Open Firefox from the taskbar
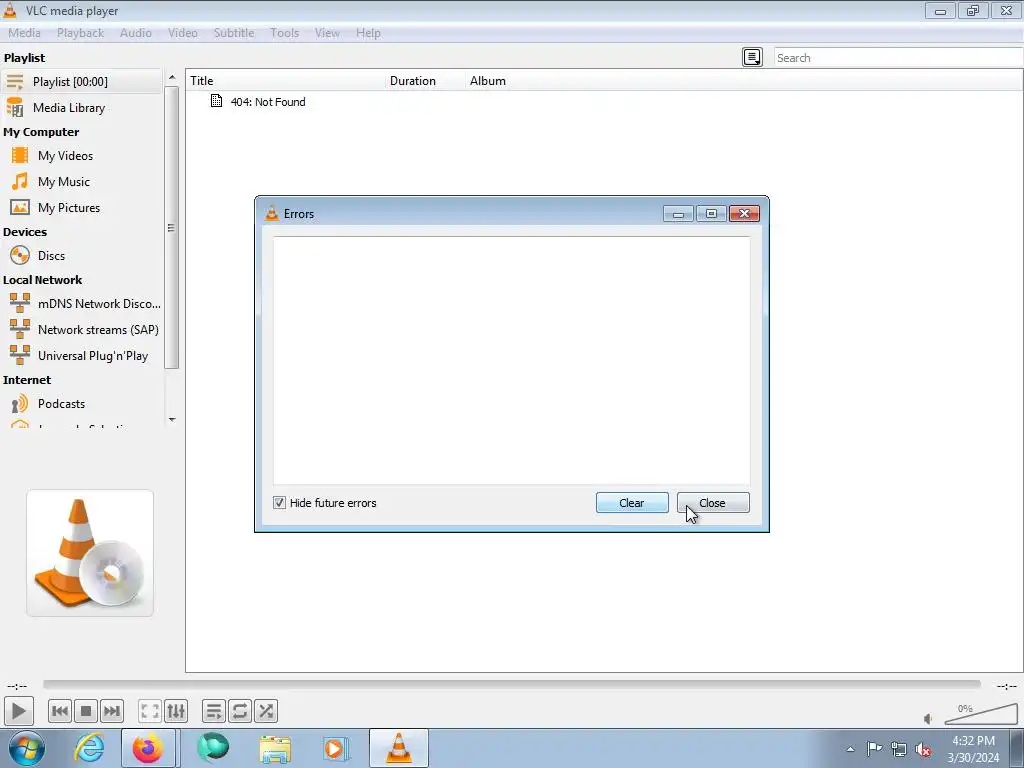 tap(148, 748)
